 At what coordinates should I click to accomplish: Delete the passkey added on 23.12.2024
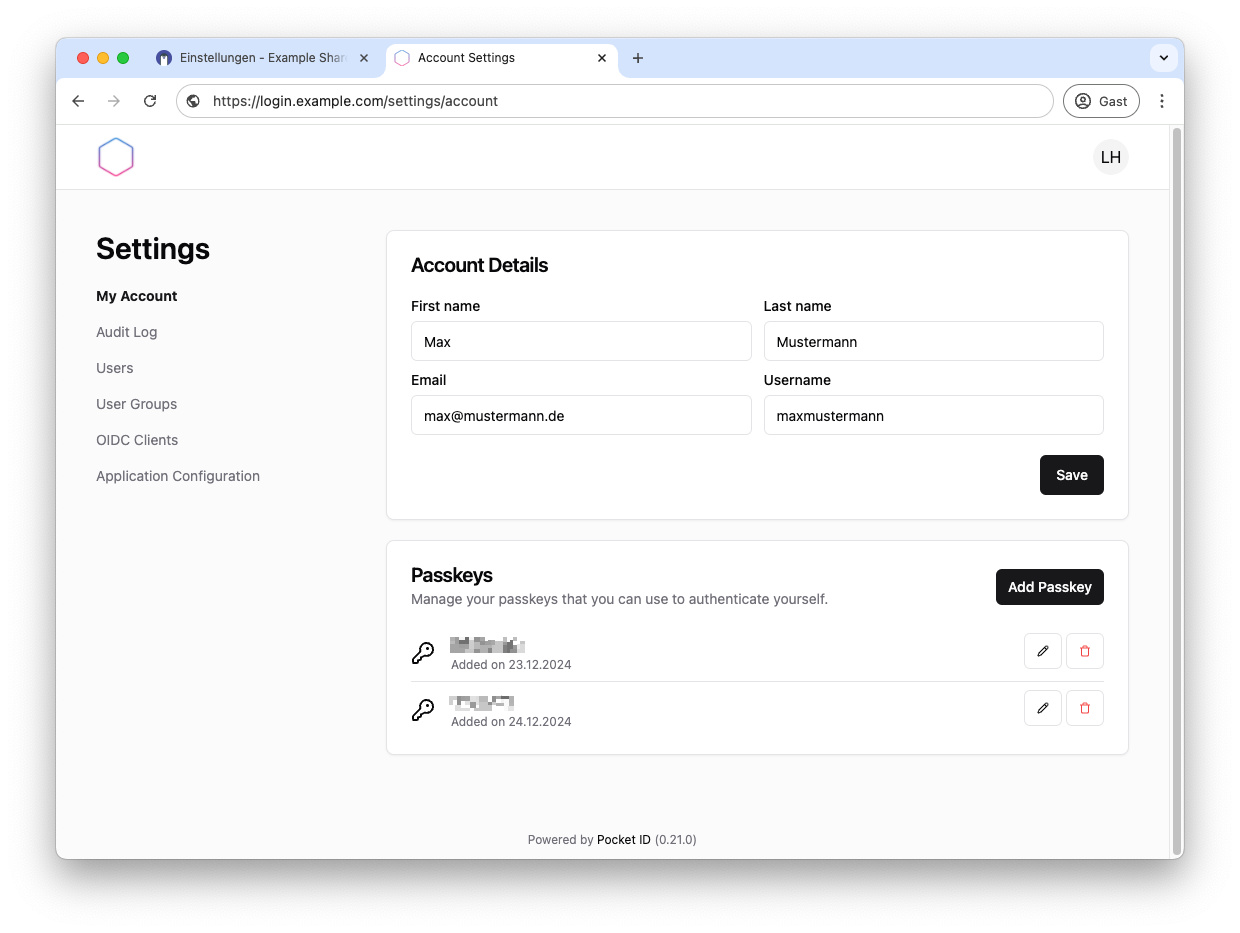(1085, 651)
